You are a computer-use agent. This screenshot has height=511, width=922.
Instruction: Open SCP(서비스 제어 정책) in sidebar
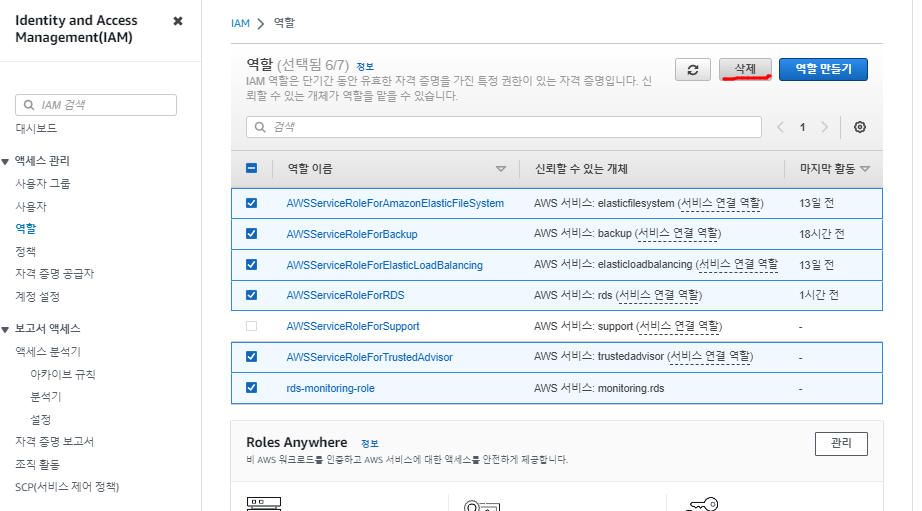coord(67,487)
